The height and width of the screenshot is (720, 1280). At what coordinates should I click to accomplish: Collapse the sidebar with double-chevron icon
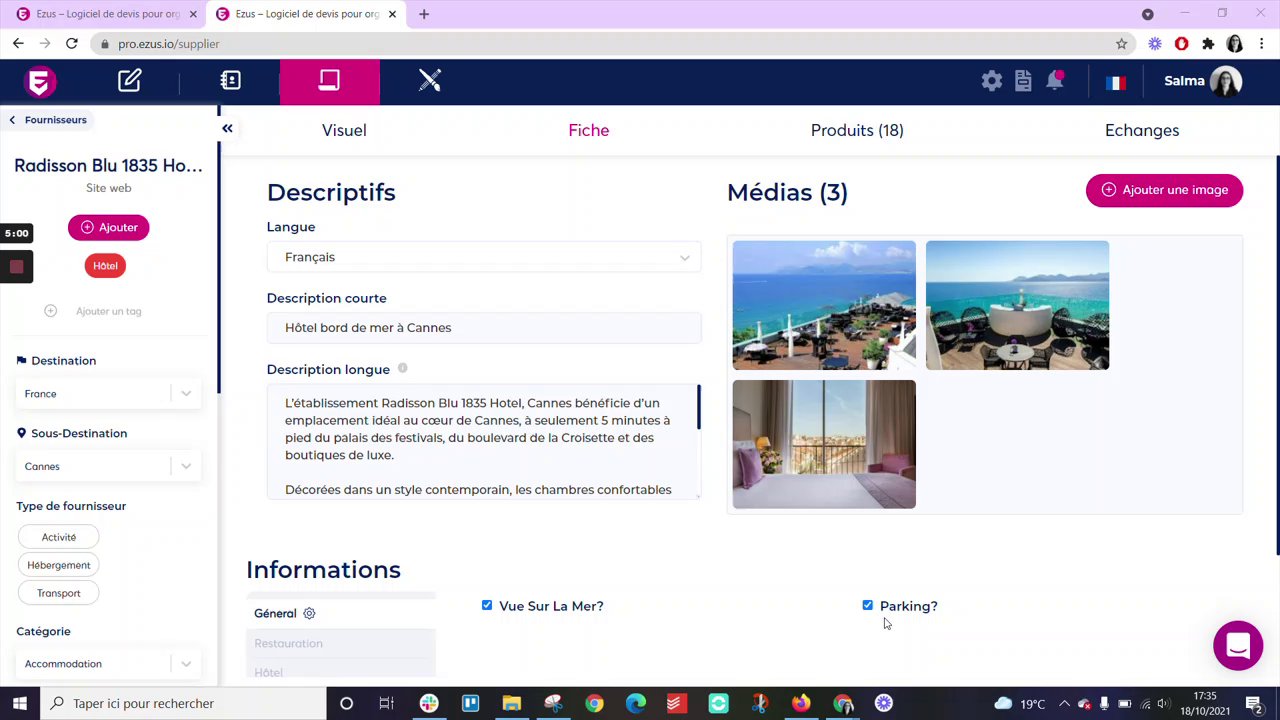point(227,129)
